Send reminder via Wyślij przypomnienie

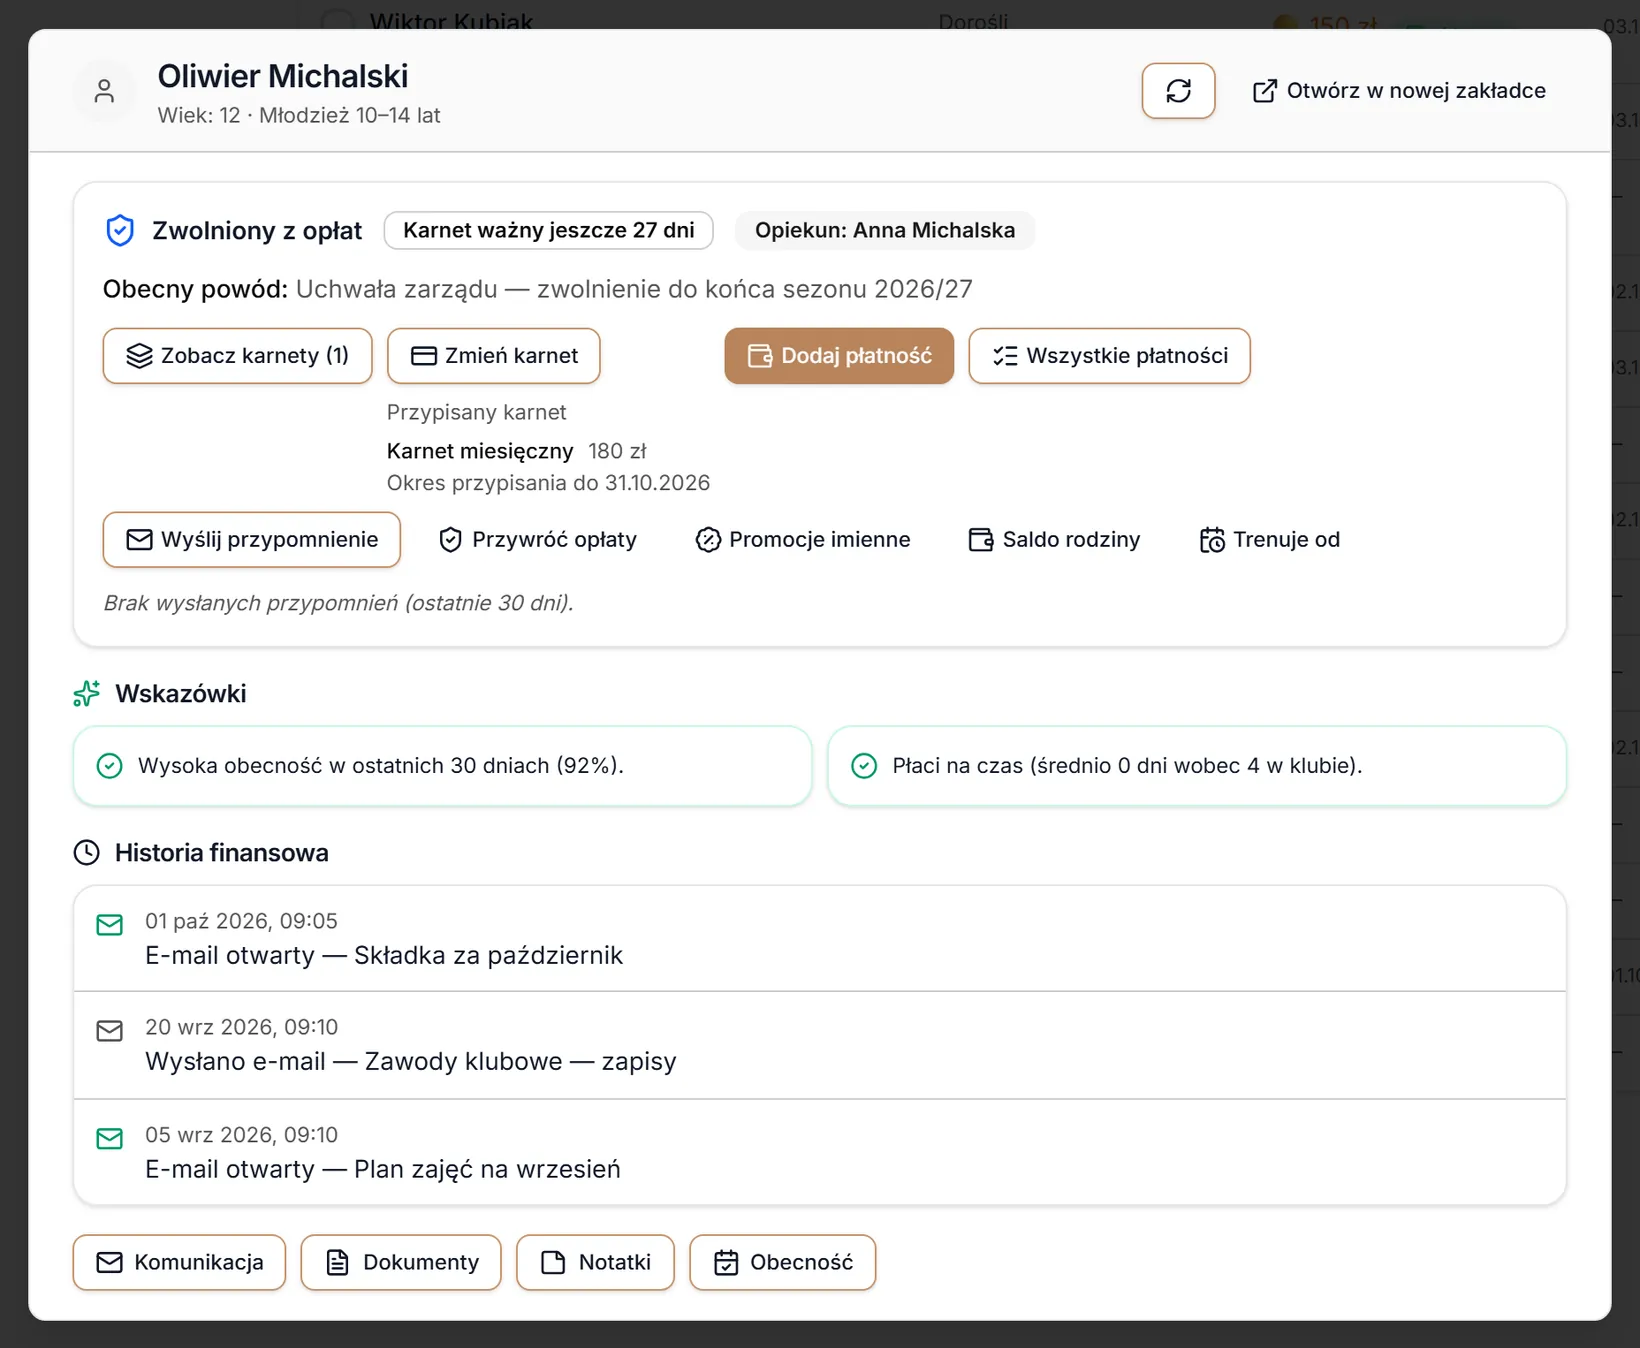point(252,540)
